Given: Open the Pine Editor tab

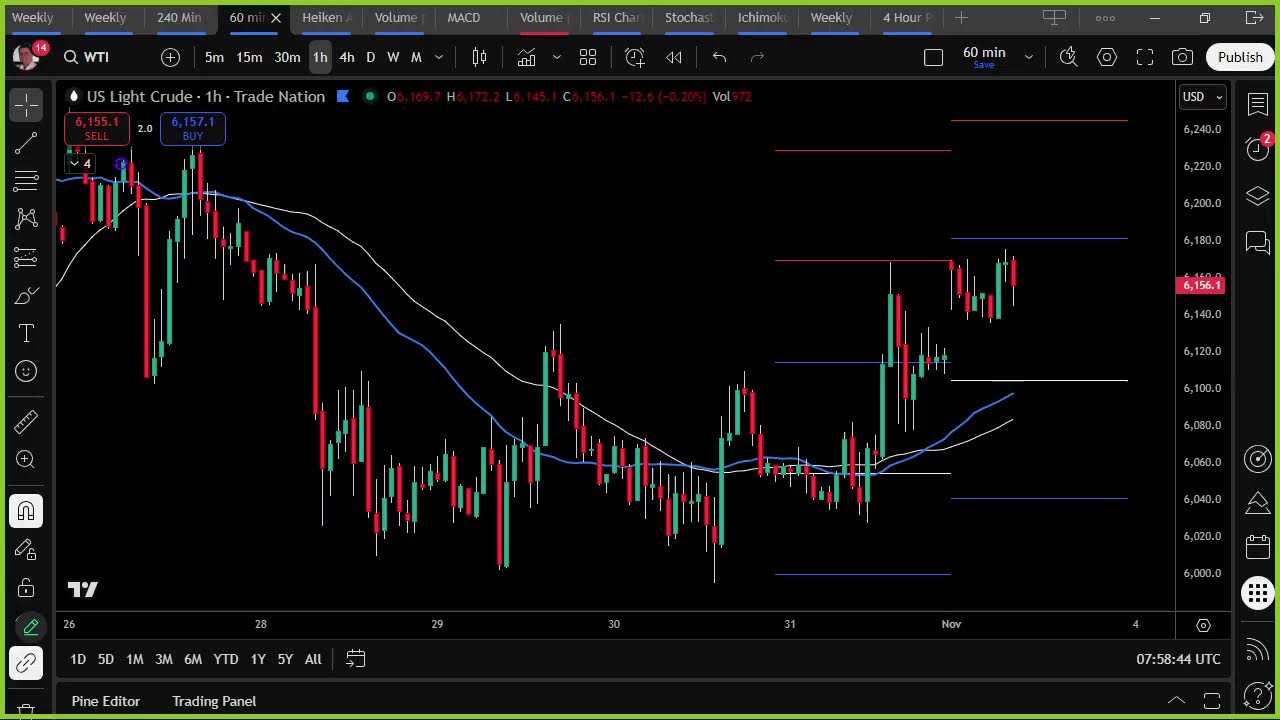Looking at the screenshot, I should click(x=106, y=701).
